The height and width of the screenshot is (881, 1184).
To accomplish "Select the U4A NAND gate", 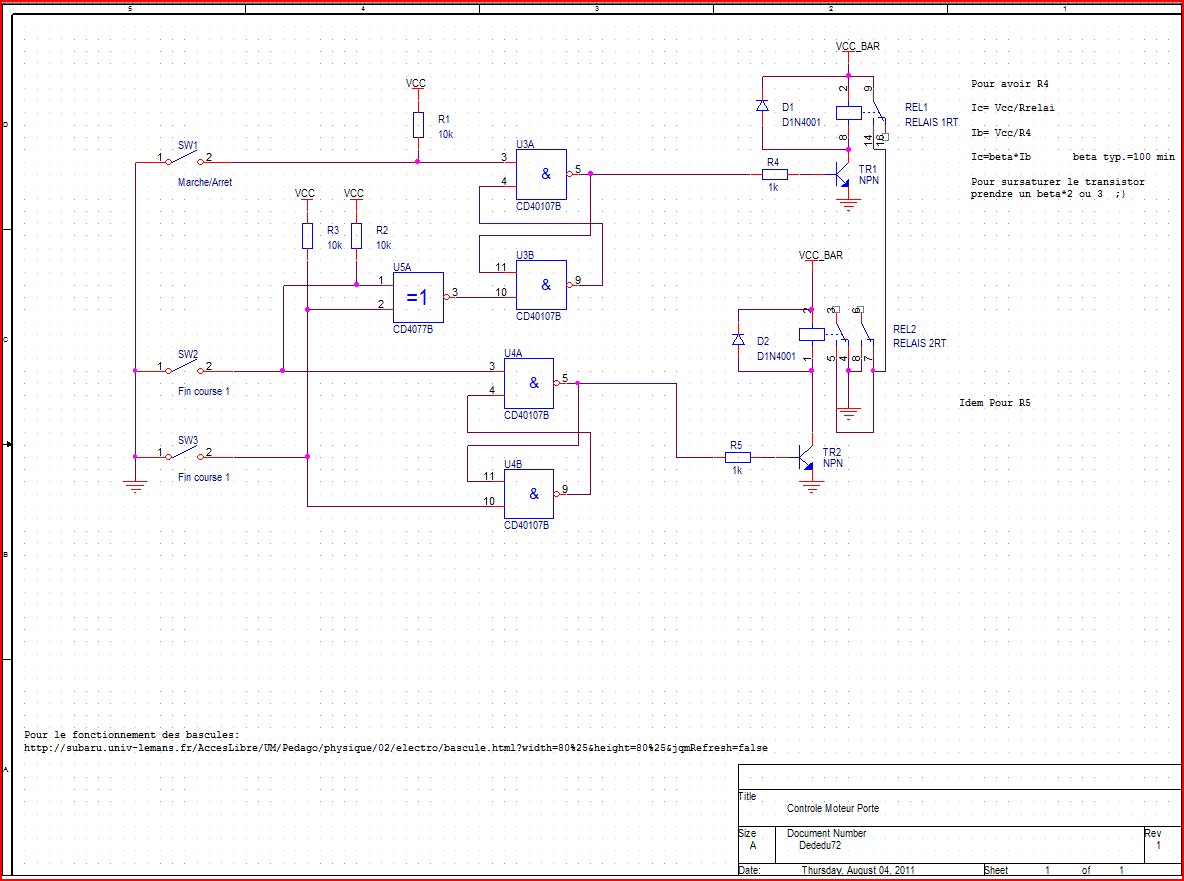I will click(529, 383).
